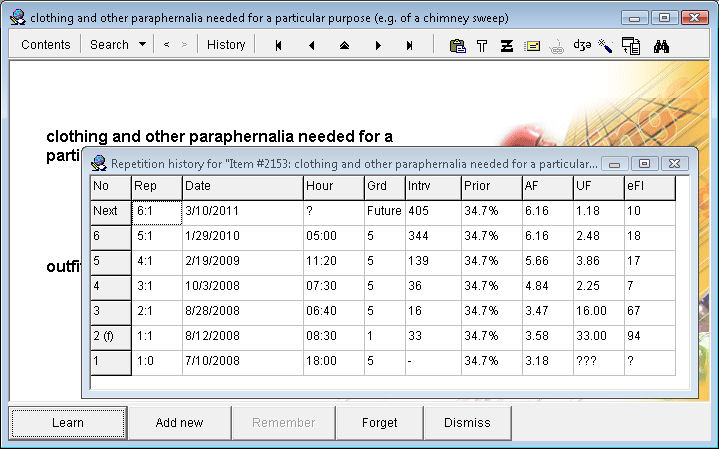Select the 2/19/2009 date cell

(243, 261)
